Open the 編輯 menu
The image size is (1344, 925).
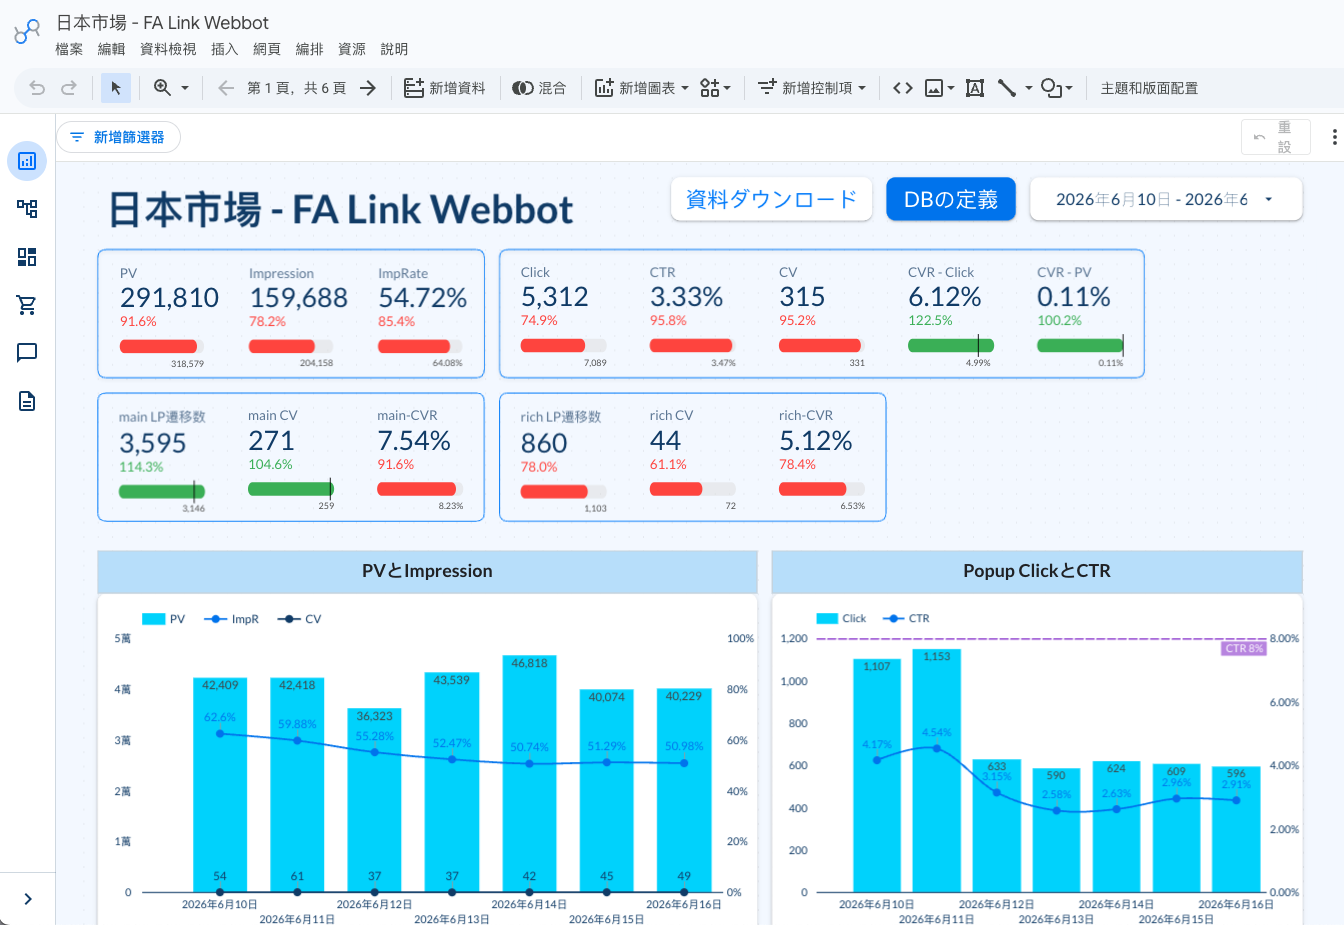pyautogui.click(x=111, y=49)
